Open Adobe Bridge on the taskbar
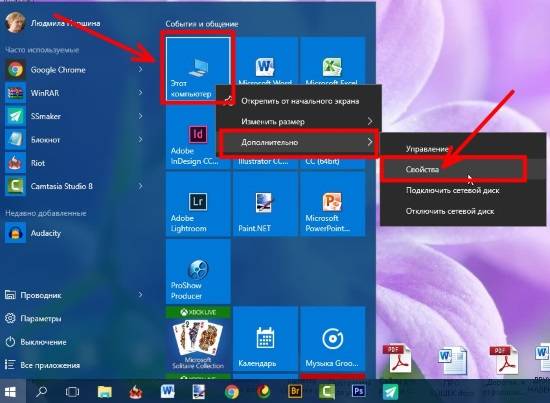 coord(295,391)
